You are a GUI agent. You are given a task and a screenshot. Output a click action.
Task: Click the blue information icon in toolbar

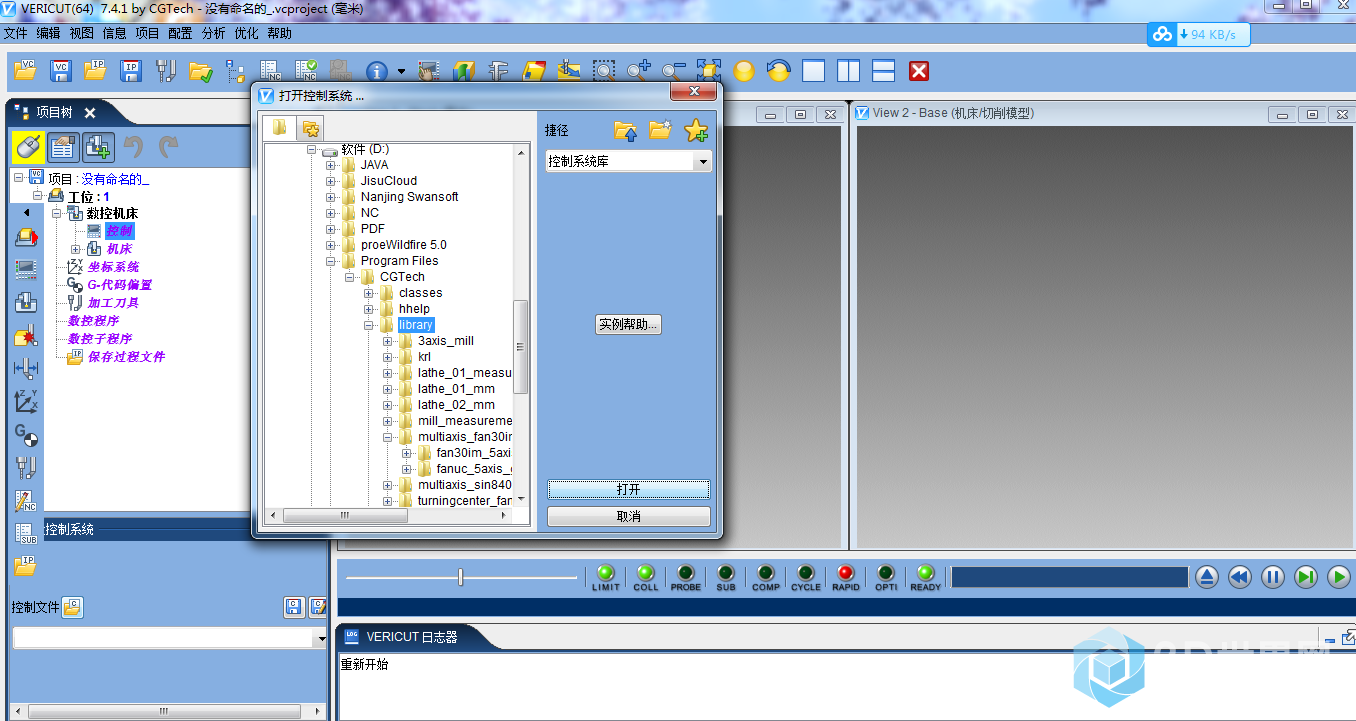377,71
